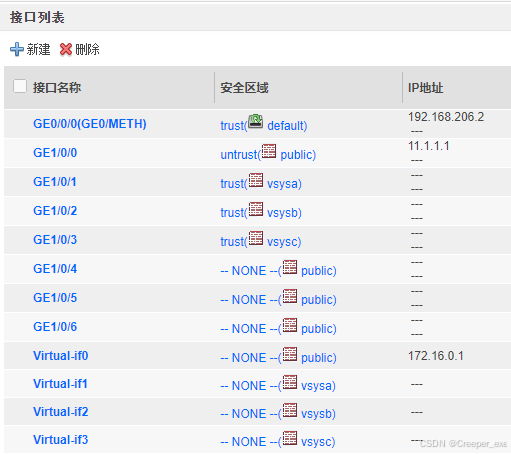Open interface GE1/0/5
The width and height of the screenshot is (511, 455).
(x=55, y=298)
